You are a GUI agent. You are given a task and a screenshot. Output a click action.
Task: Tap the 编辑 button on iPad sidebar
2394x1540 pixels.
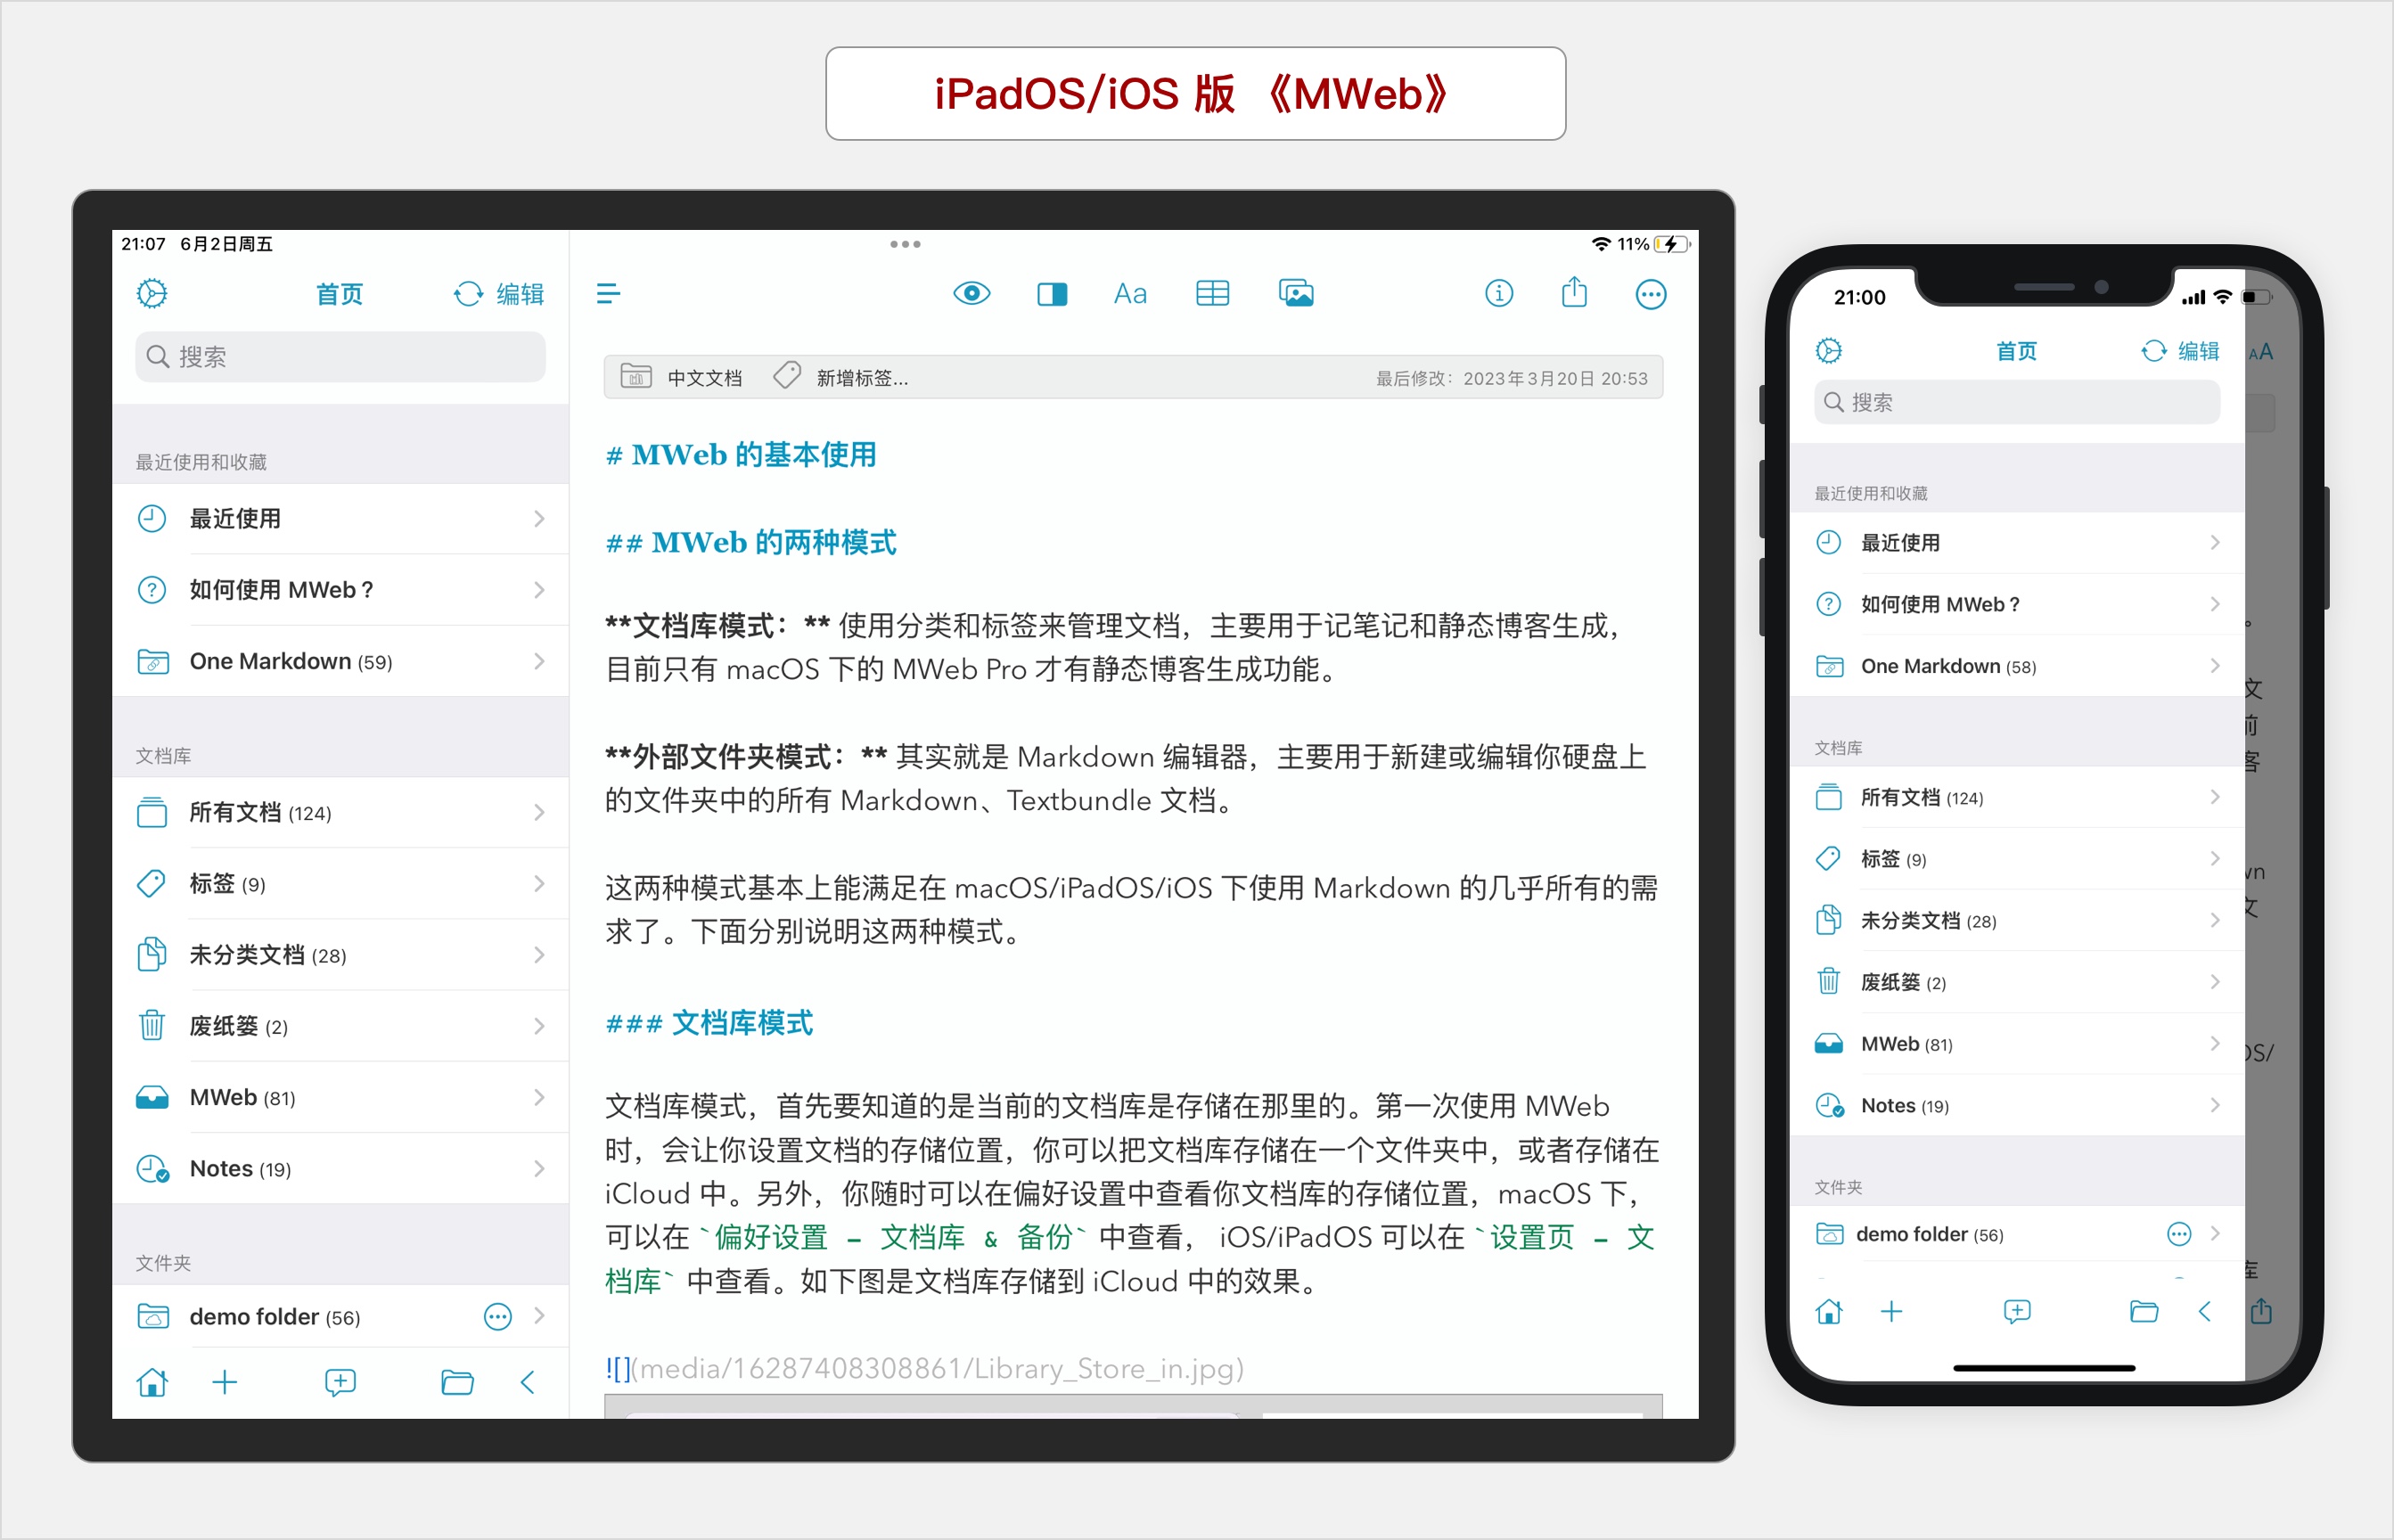(520, 294)
